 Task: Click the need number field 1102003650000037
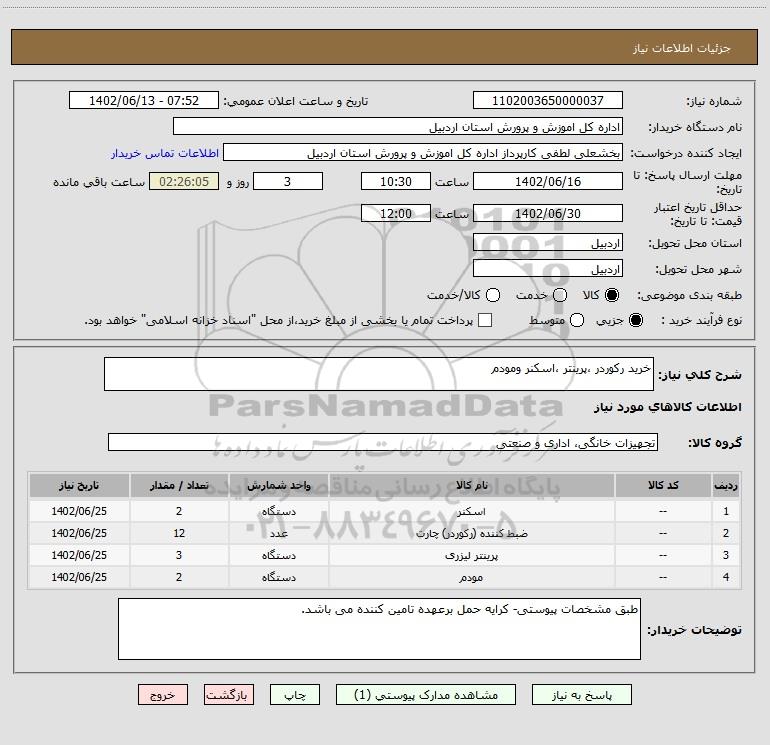[548, 100]
